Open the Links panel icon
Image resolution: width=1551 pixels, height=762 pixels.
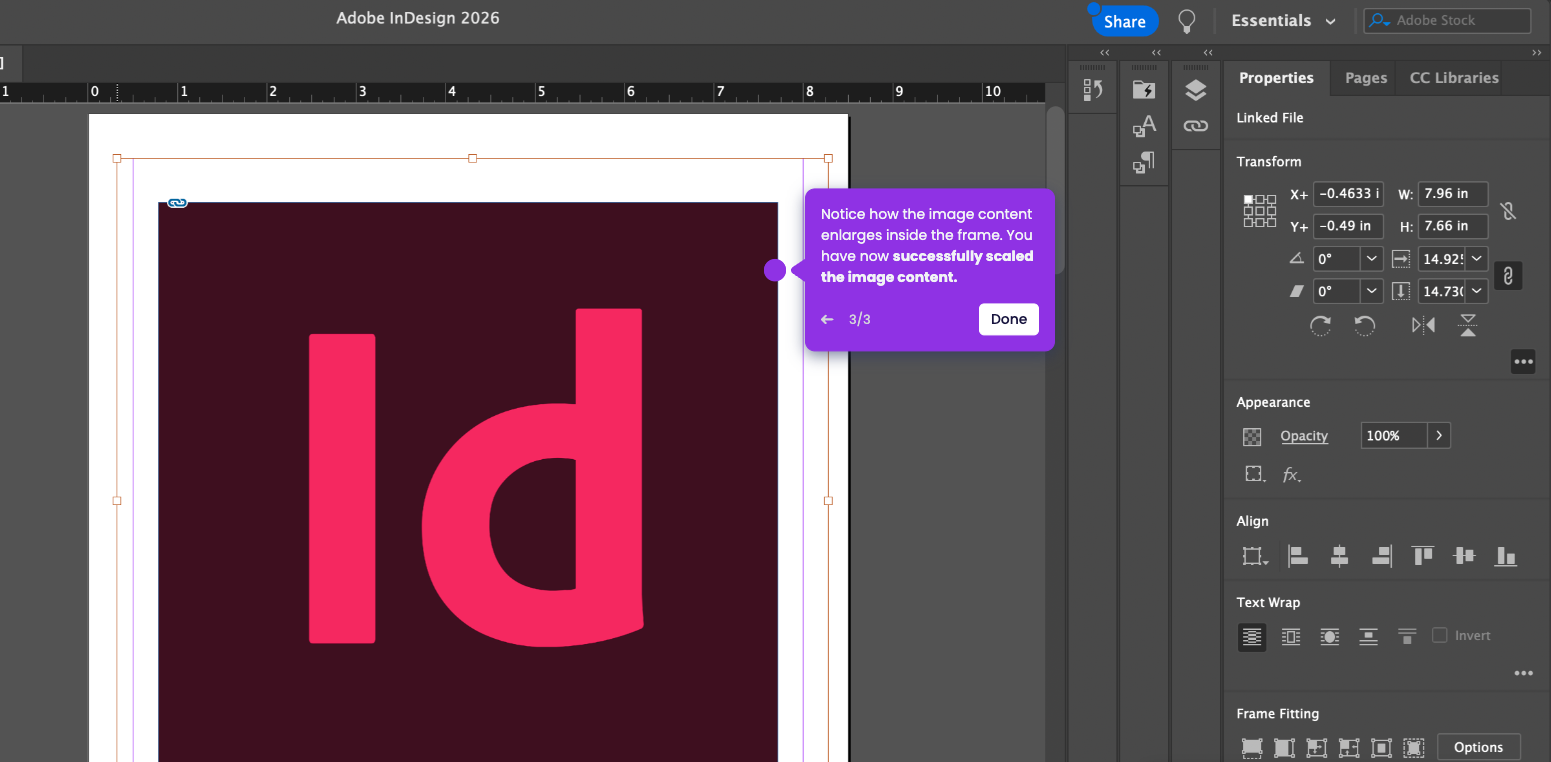[x=1195, y=126]
